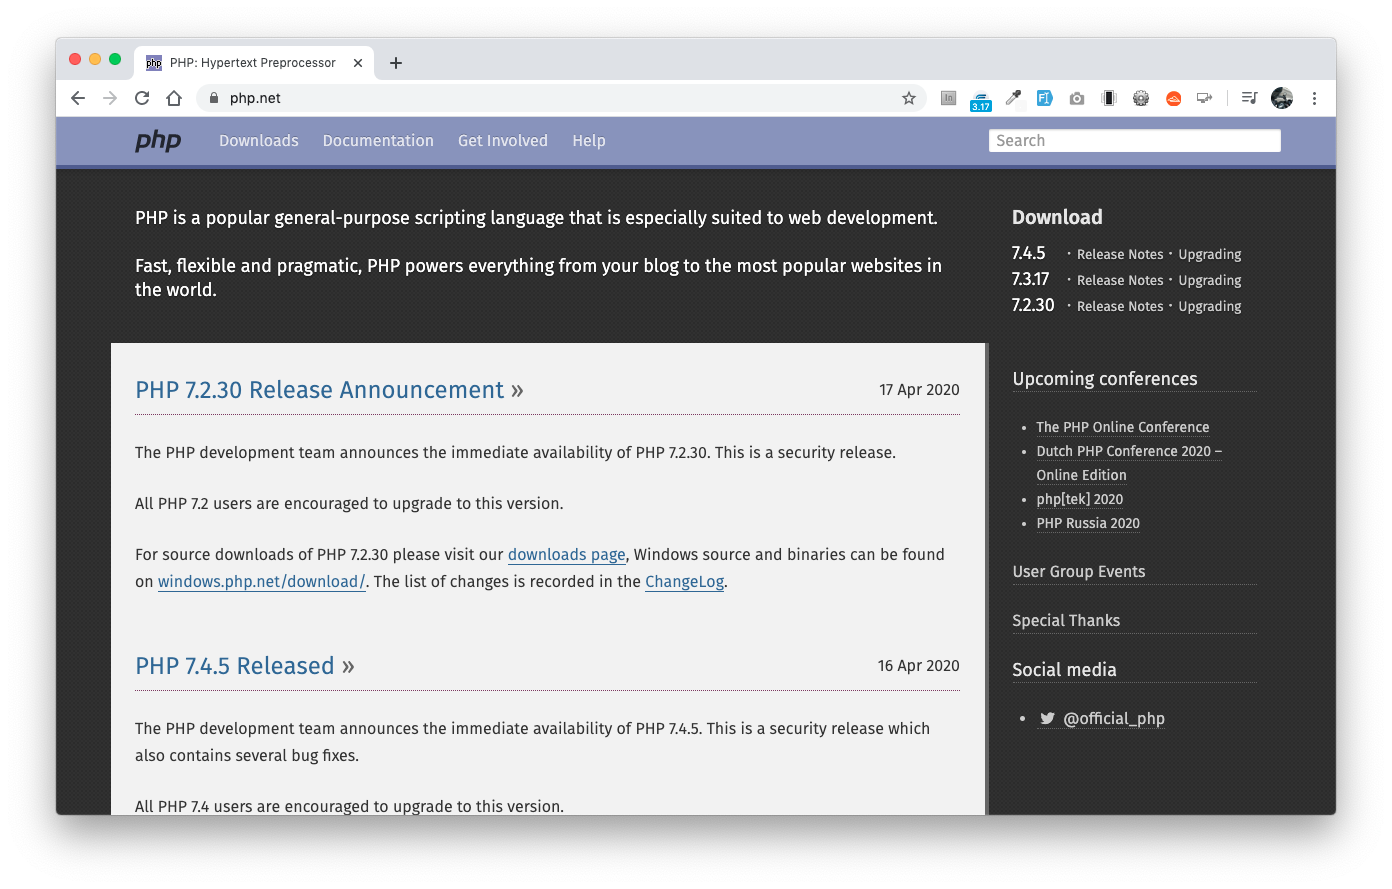Open Special Thanks section
The width and height of the screenshot is (1392, 889).
1066,621
